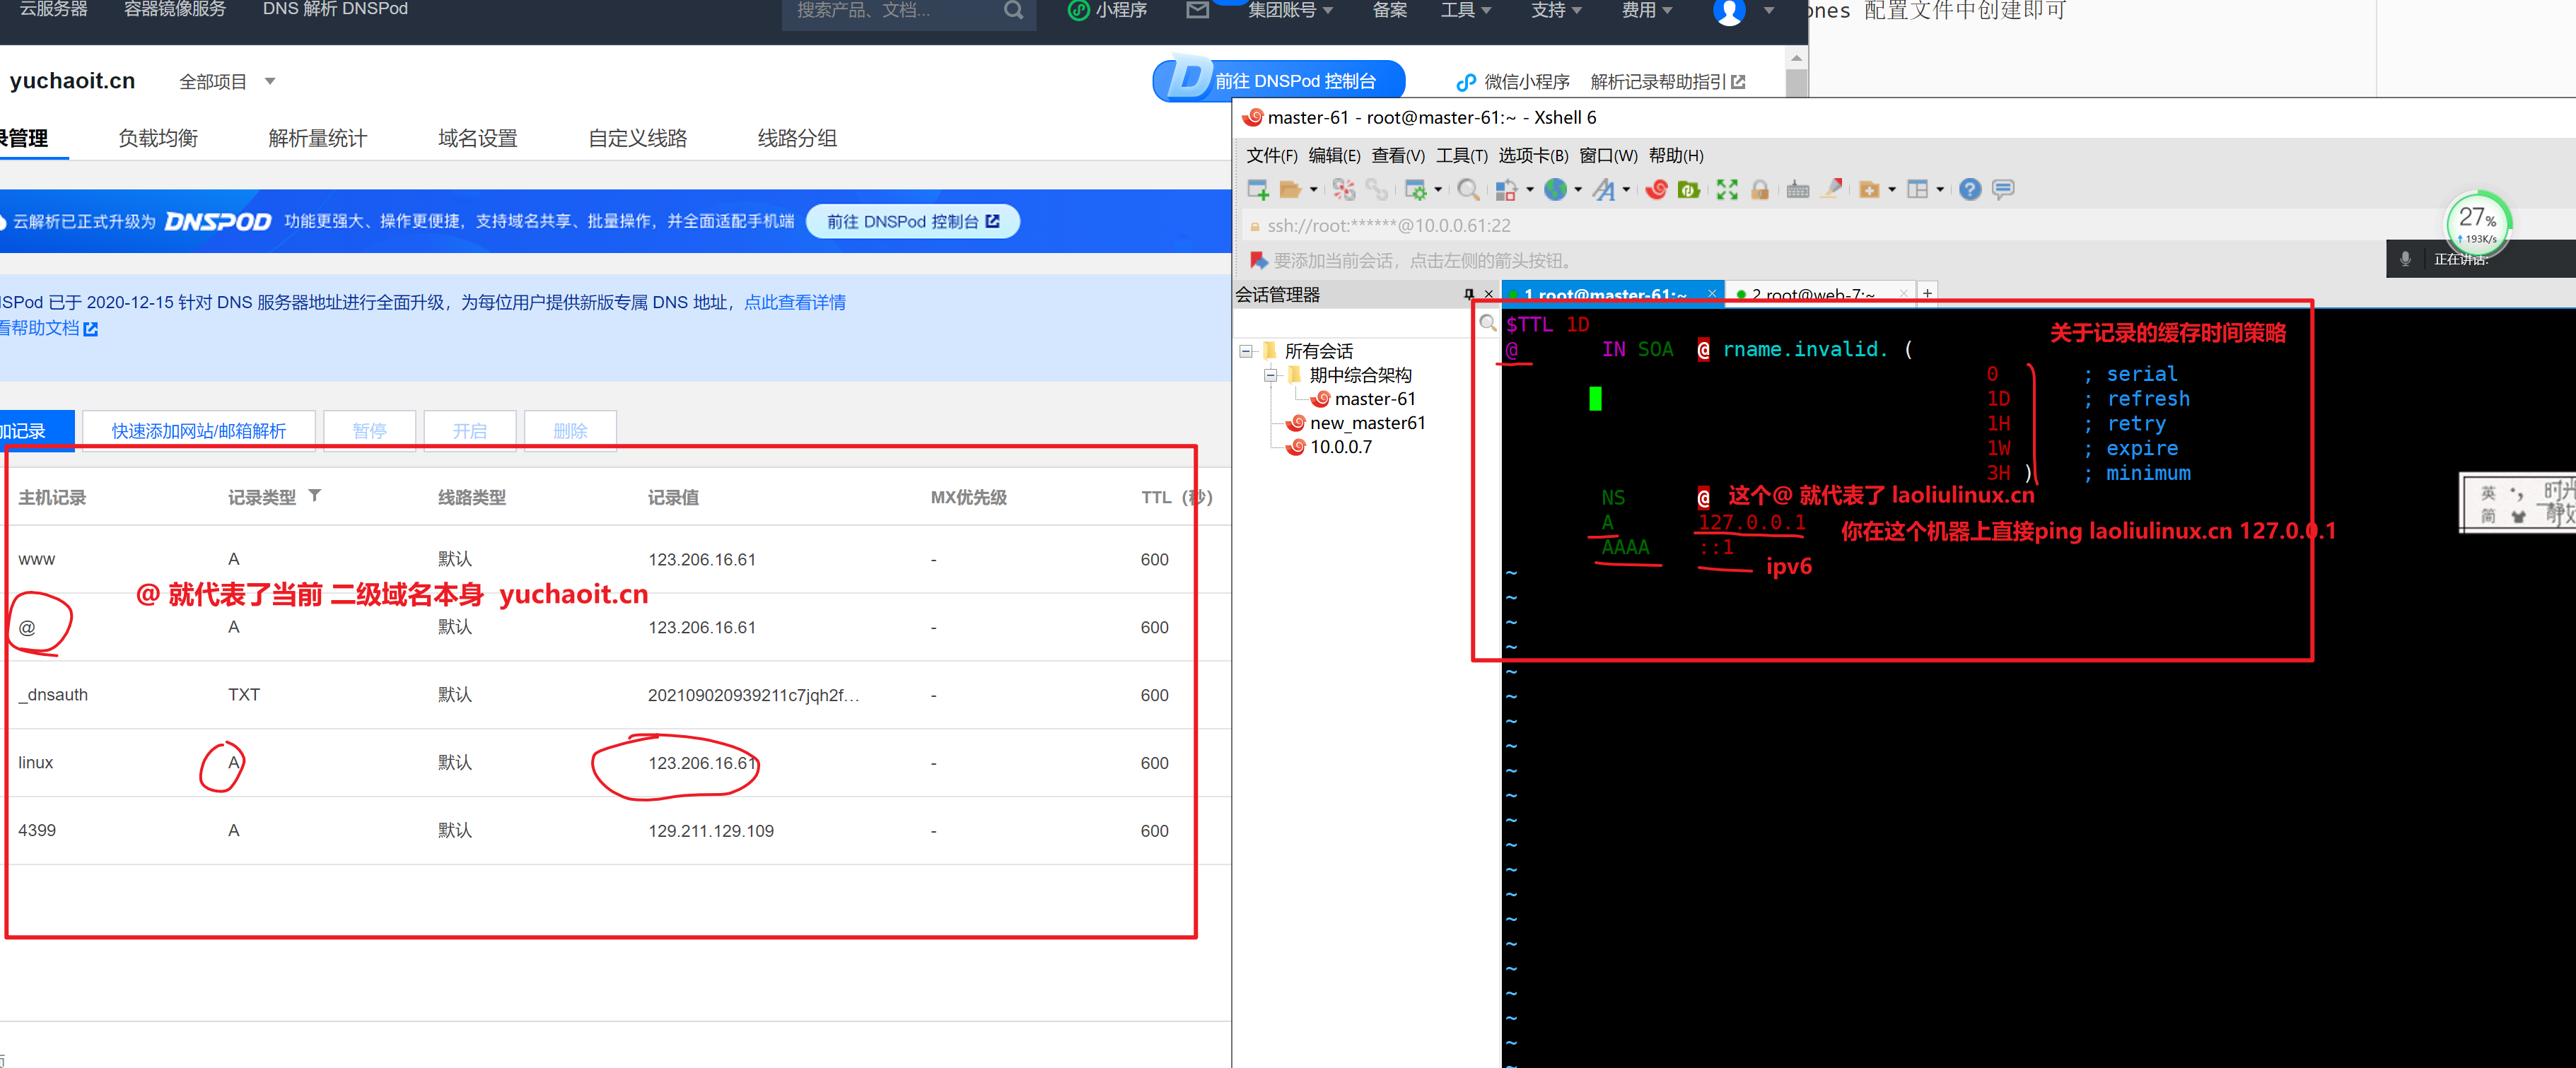Open 解析记录帮助指引 link
2576x1068 pixels.
(x=1667, y=82)
